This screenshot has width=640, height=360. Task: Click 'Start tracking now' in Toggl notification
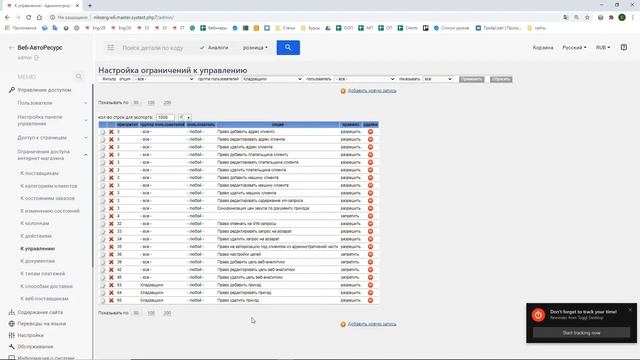pos(581,333)
